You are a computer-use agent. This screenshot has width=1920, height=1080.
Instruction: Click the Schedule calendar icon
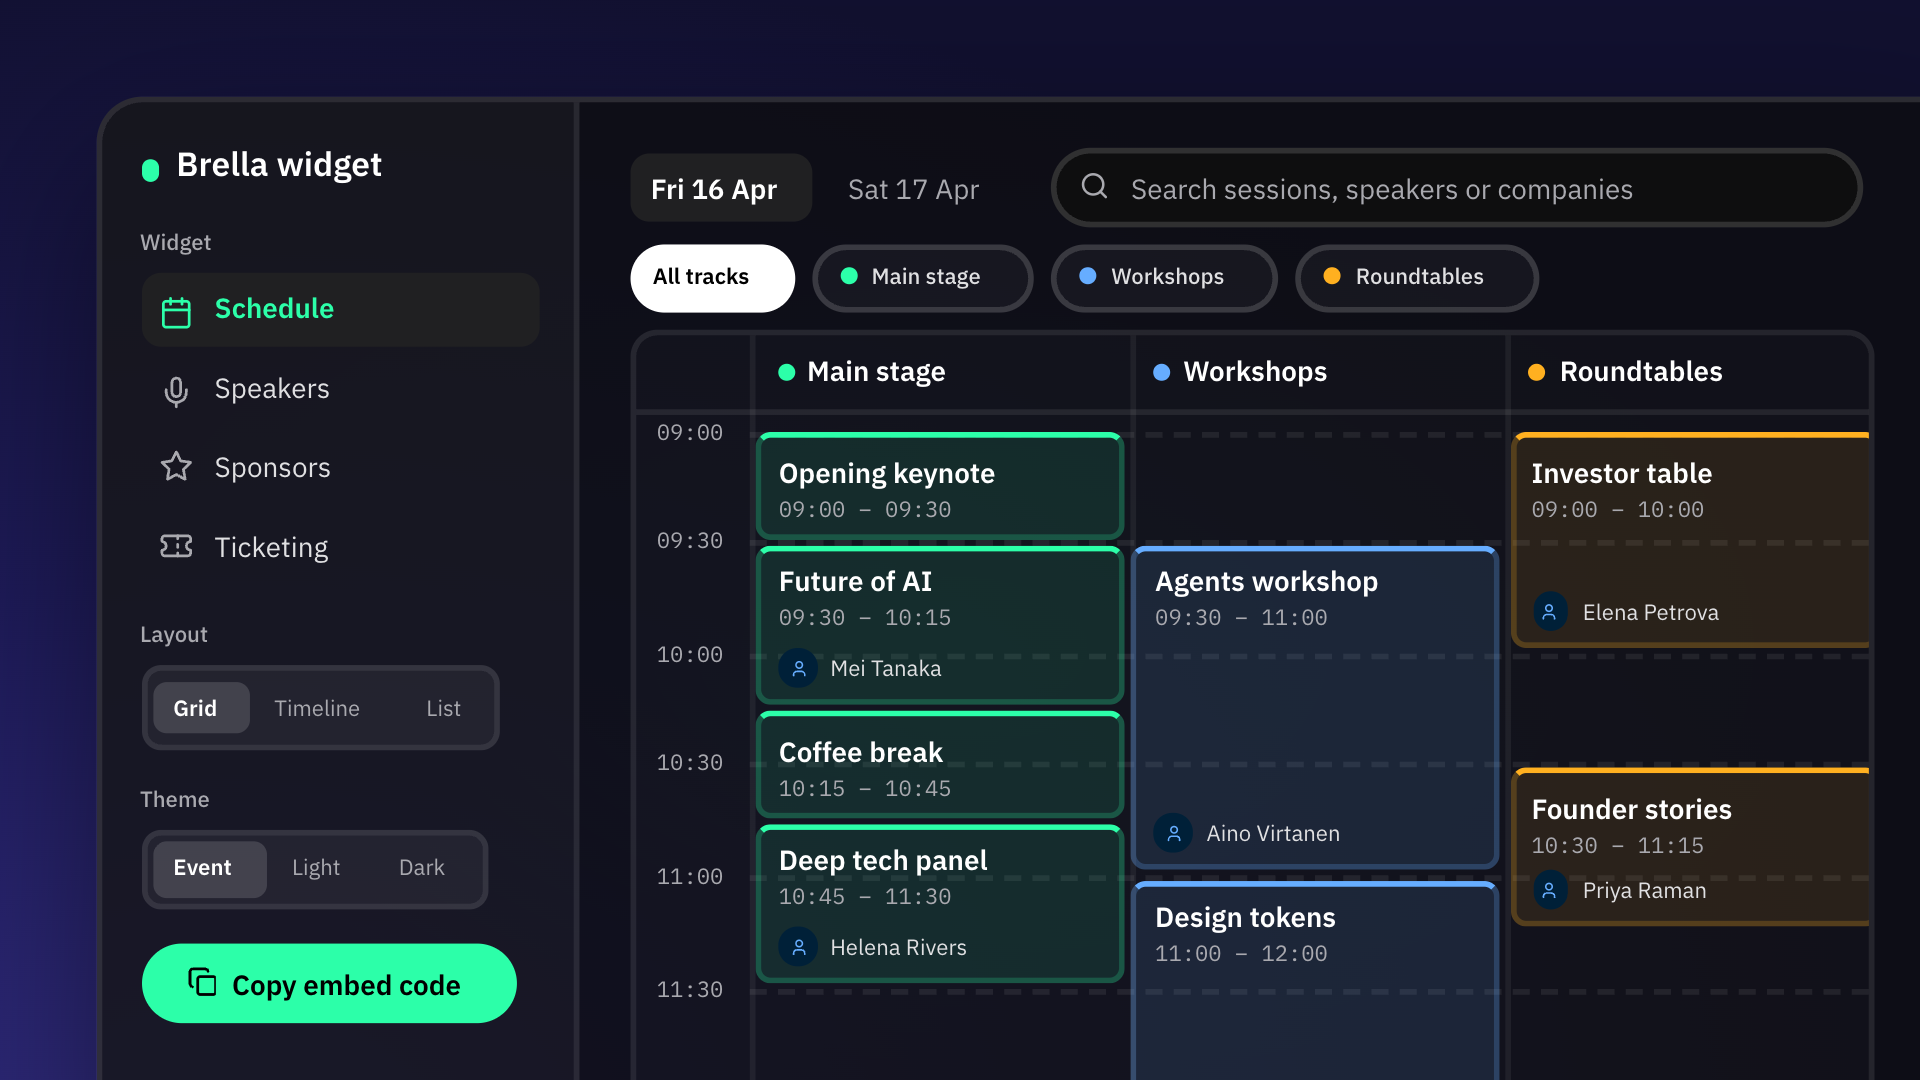[x=176, y=312]
